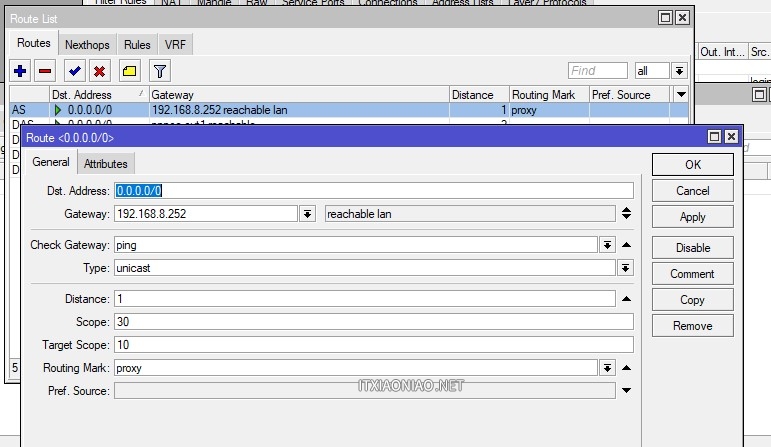Open the filter funnel icon in Route List

point(160,71)
